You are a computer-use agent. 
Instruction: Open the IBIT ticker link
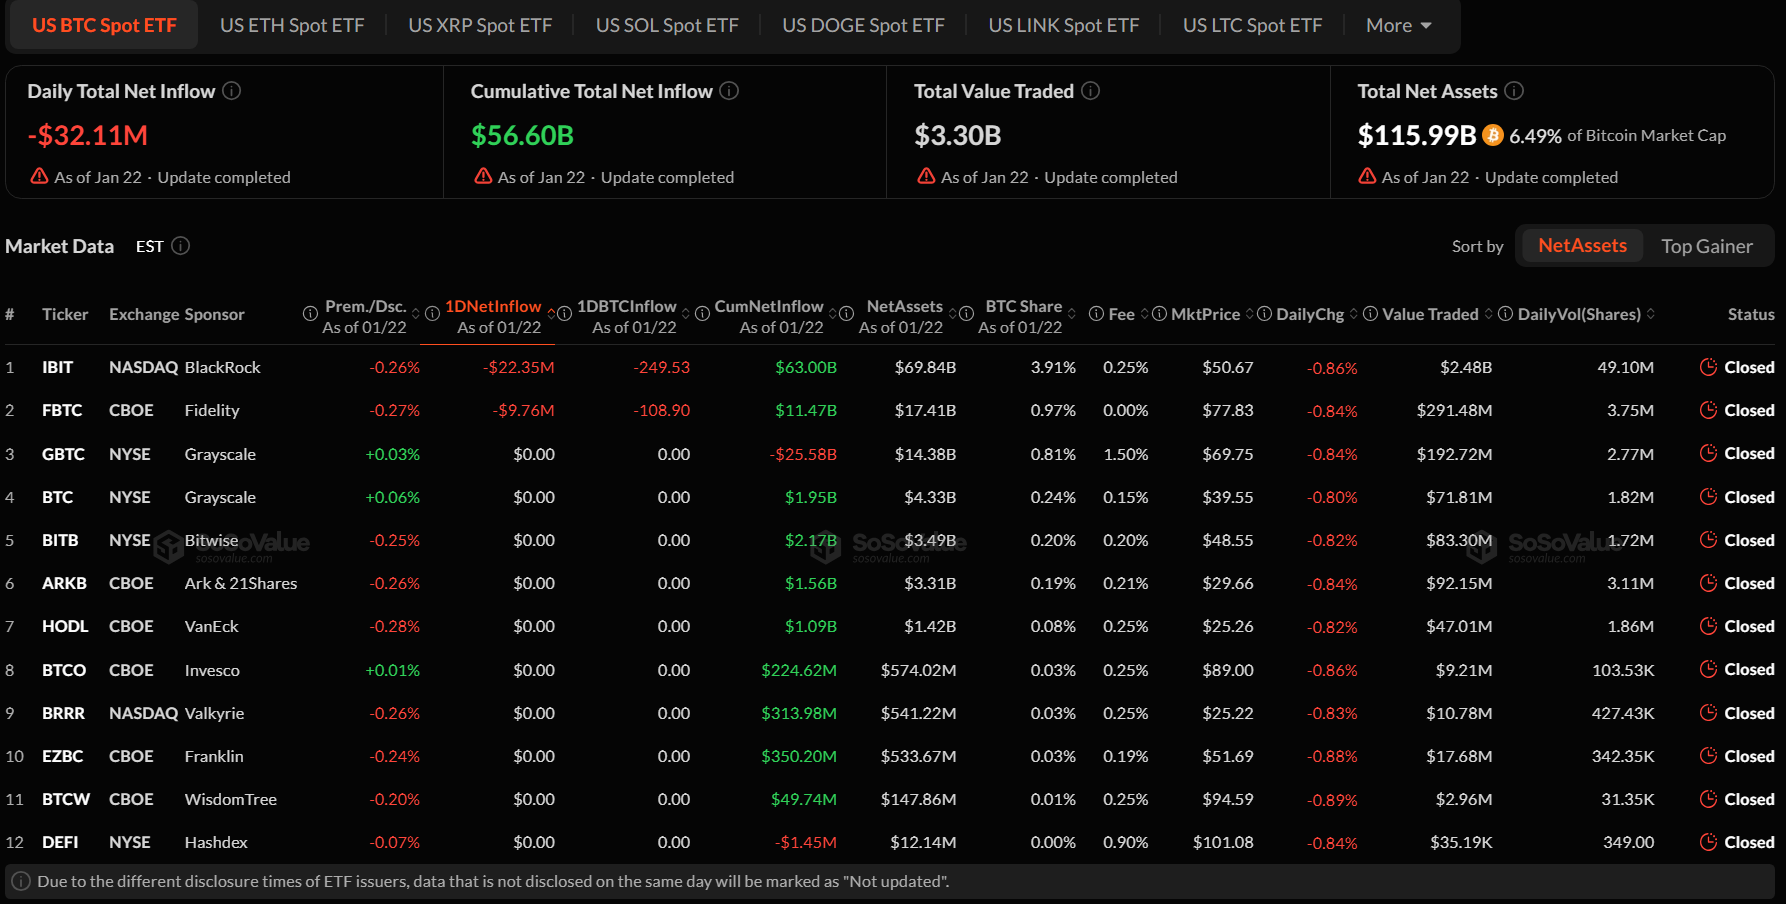click(57, 367)
